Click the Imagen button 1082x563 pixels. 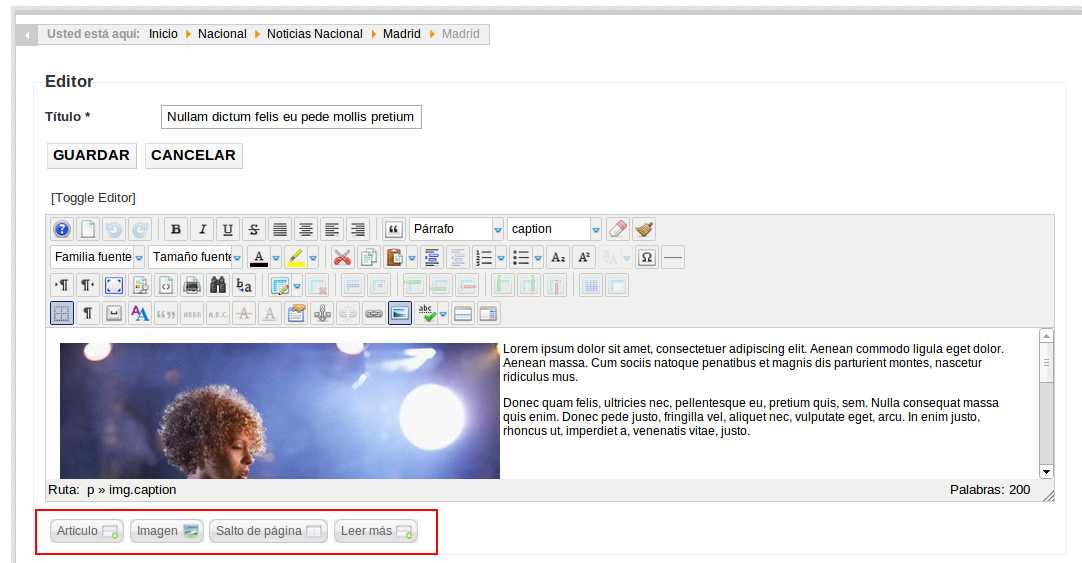point(166,531)
